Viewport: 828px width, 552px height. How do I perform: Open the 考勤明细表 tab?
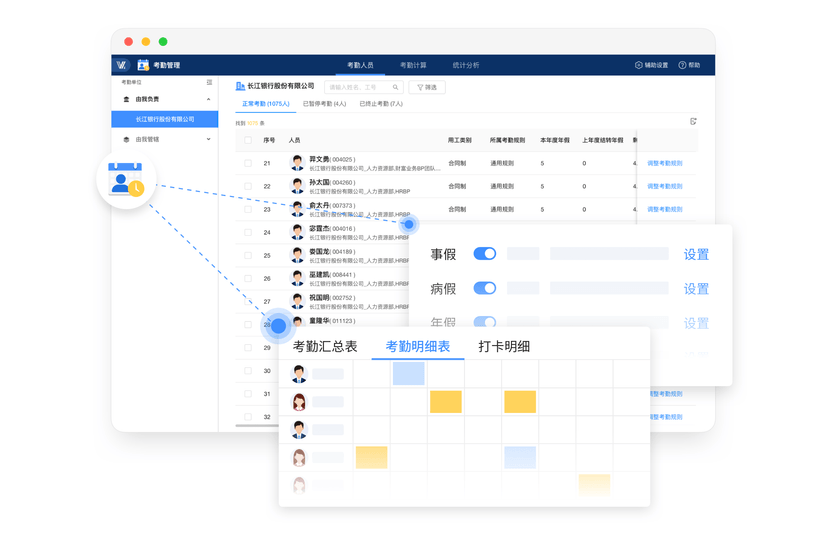click(x=418, y=347)
